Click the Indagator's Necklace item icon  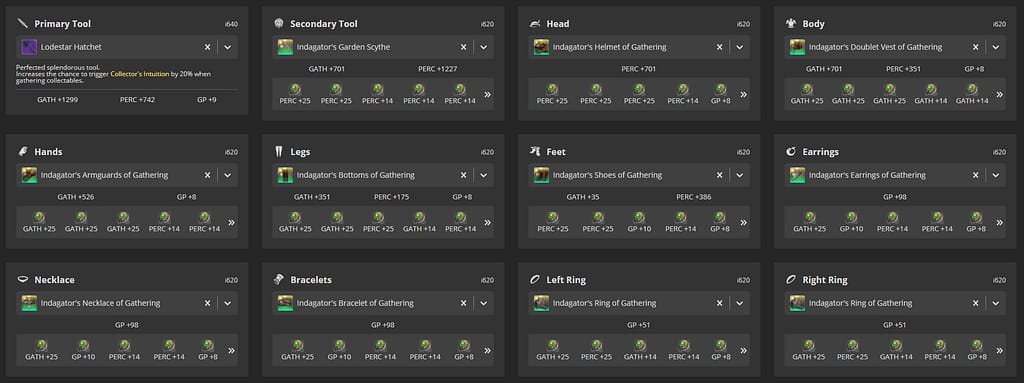click(29, 303)
